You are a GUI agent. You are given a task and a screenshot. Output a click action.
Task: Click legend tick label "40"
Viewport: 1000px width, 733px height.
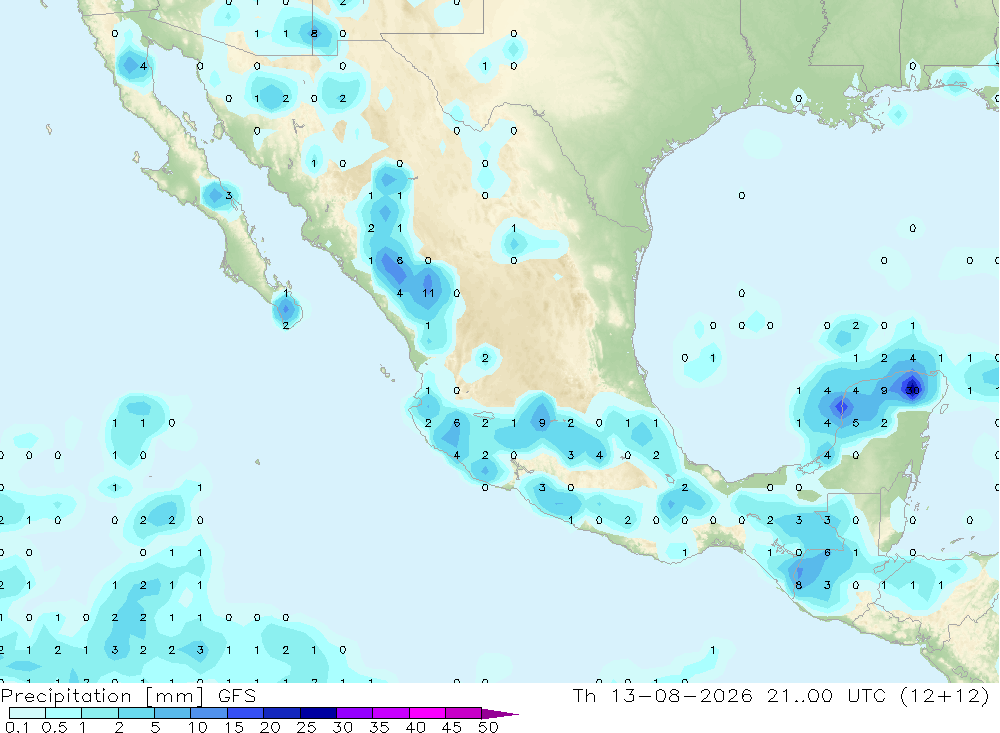click(416, 727)
